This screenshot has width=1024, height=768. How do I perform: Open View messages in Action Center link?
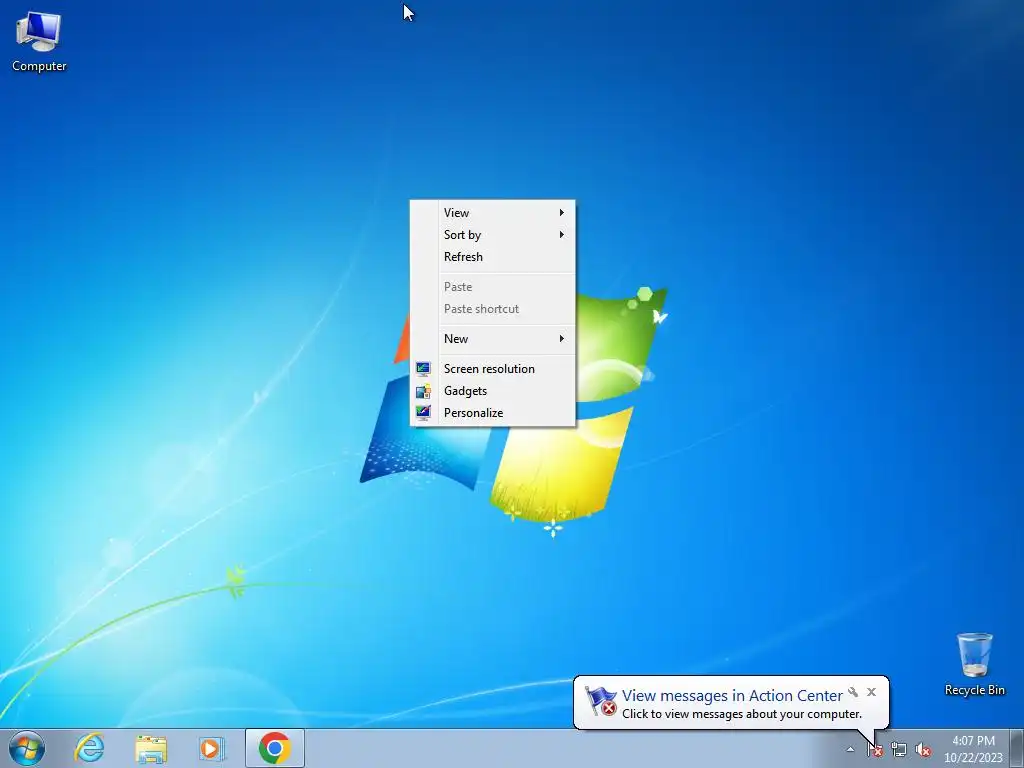(x=732, y=696)
